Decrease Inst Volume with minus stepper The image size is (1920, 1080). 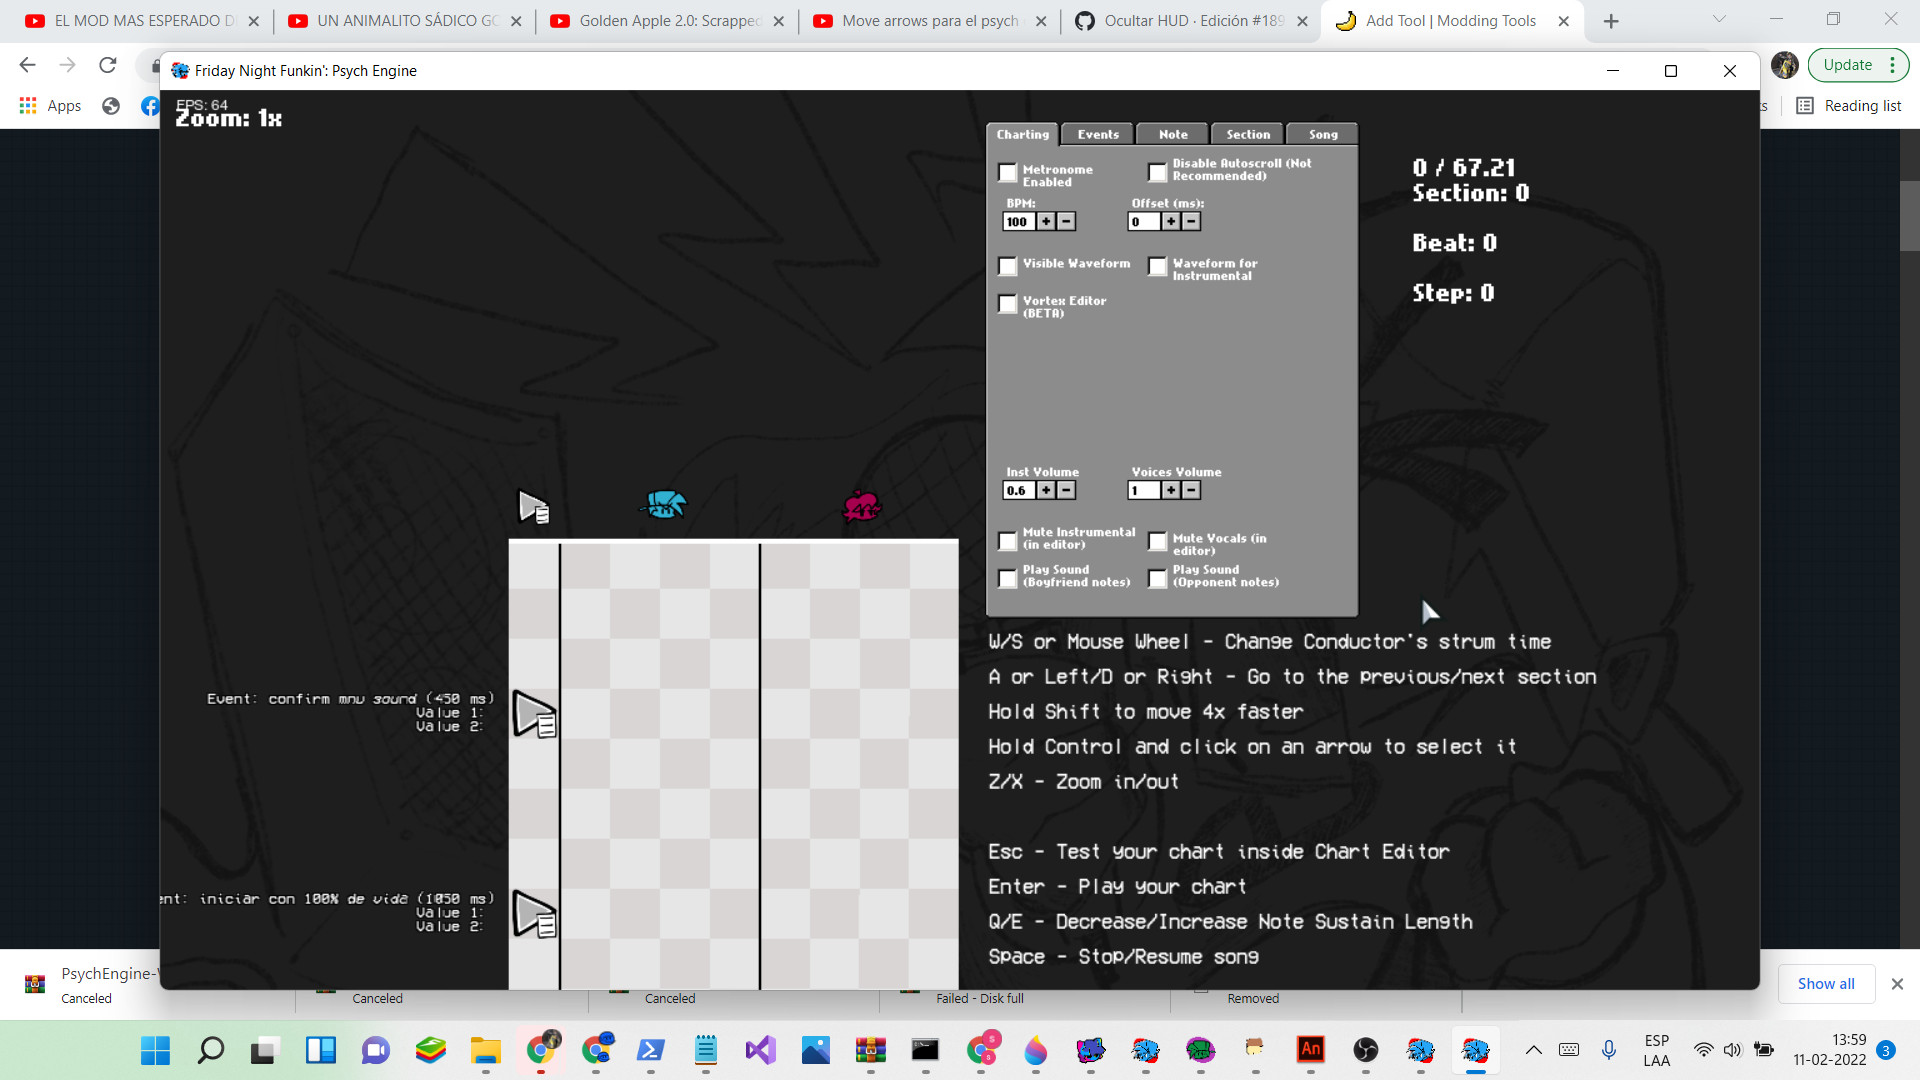tap(1067, 490)
